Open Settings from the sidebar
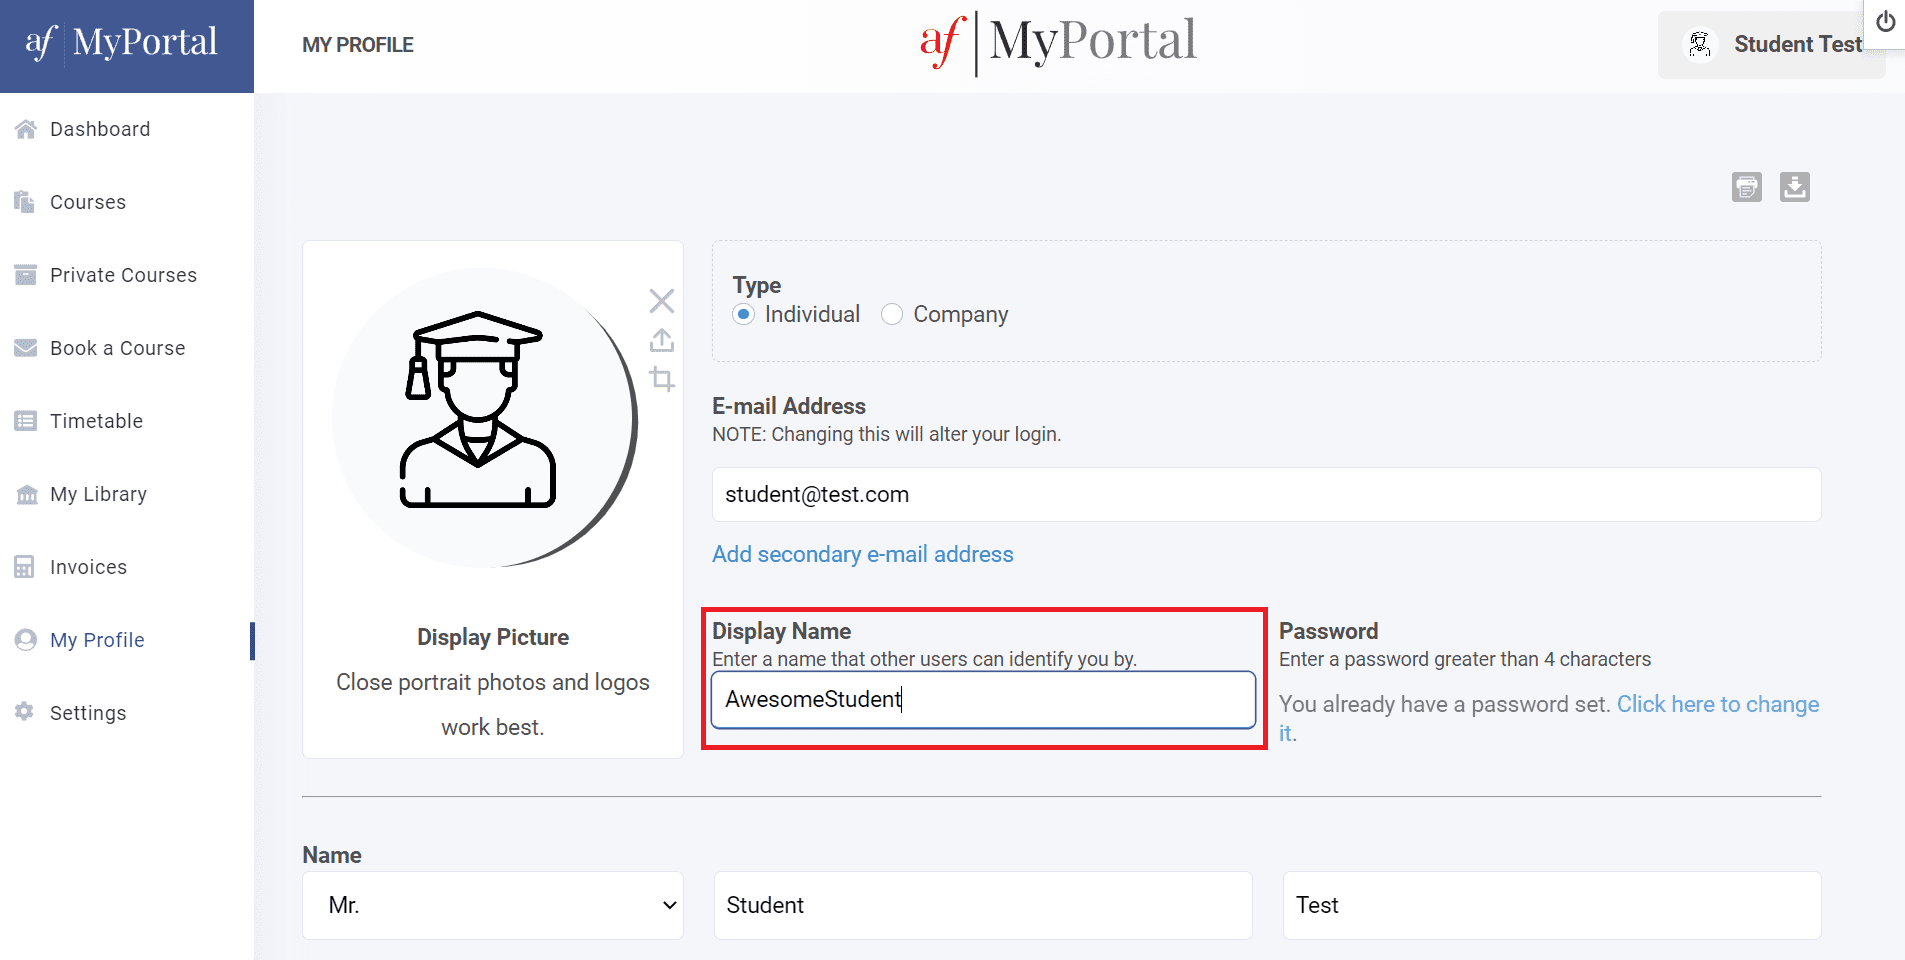Viewport: 1905px width, 960px height. point(88,713)
